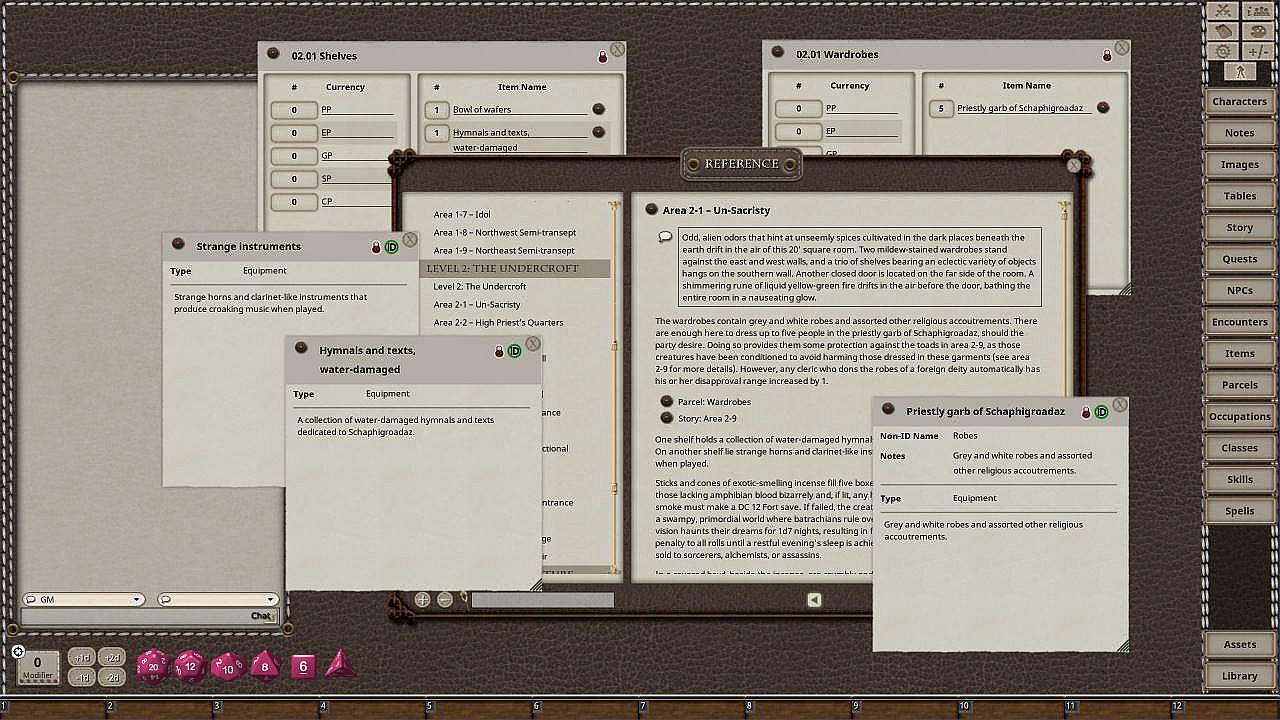The height and width of the screenshot is (720, 1280).
Task: Open the options gear in the top-right toolbar
Action: (x=1222, y=51)
